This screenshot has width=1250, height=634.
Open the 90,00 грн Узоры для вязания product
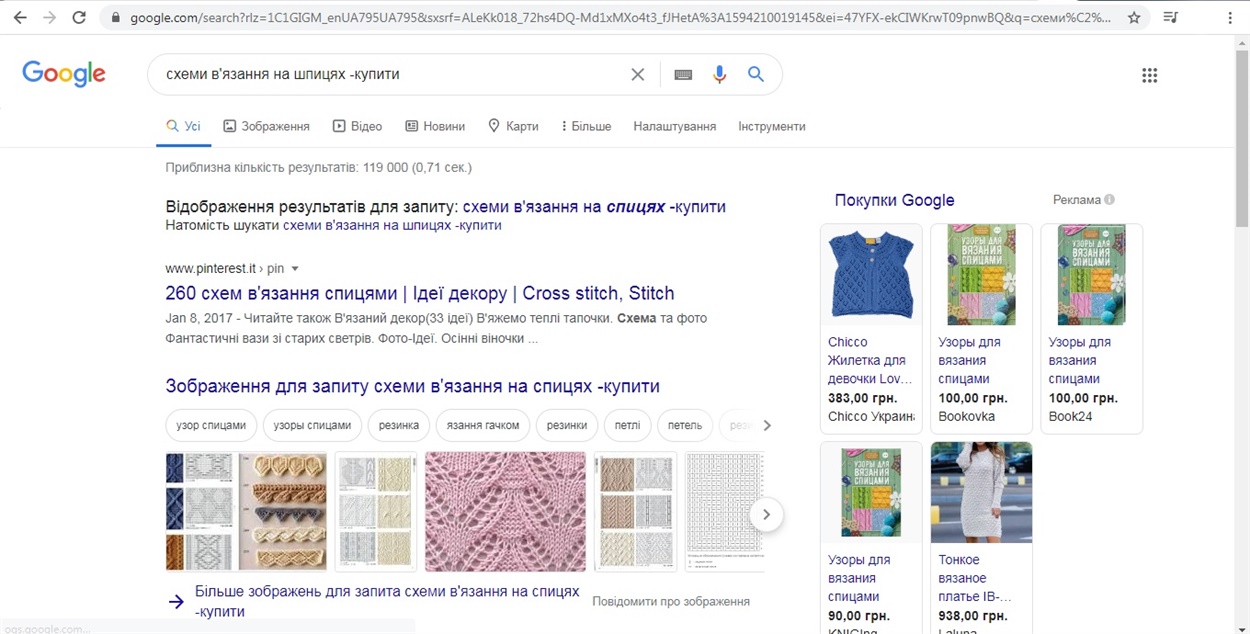point(871,537)
